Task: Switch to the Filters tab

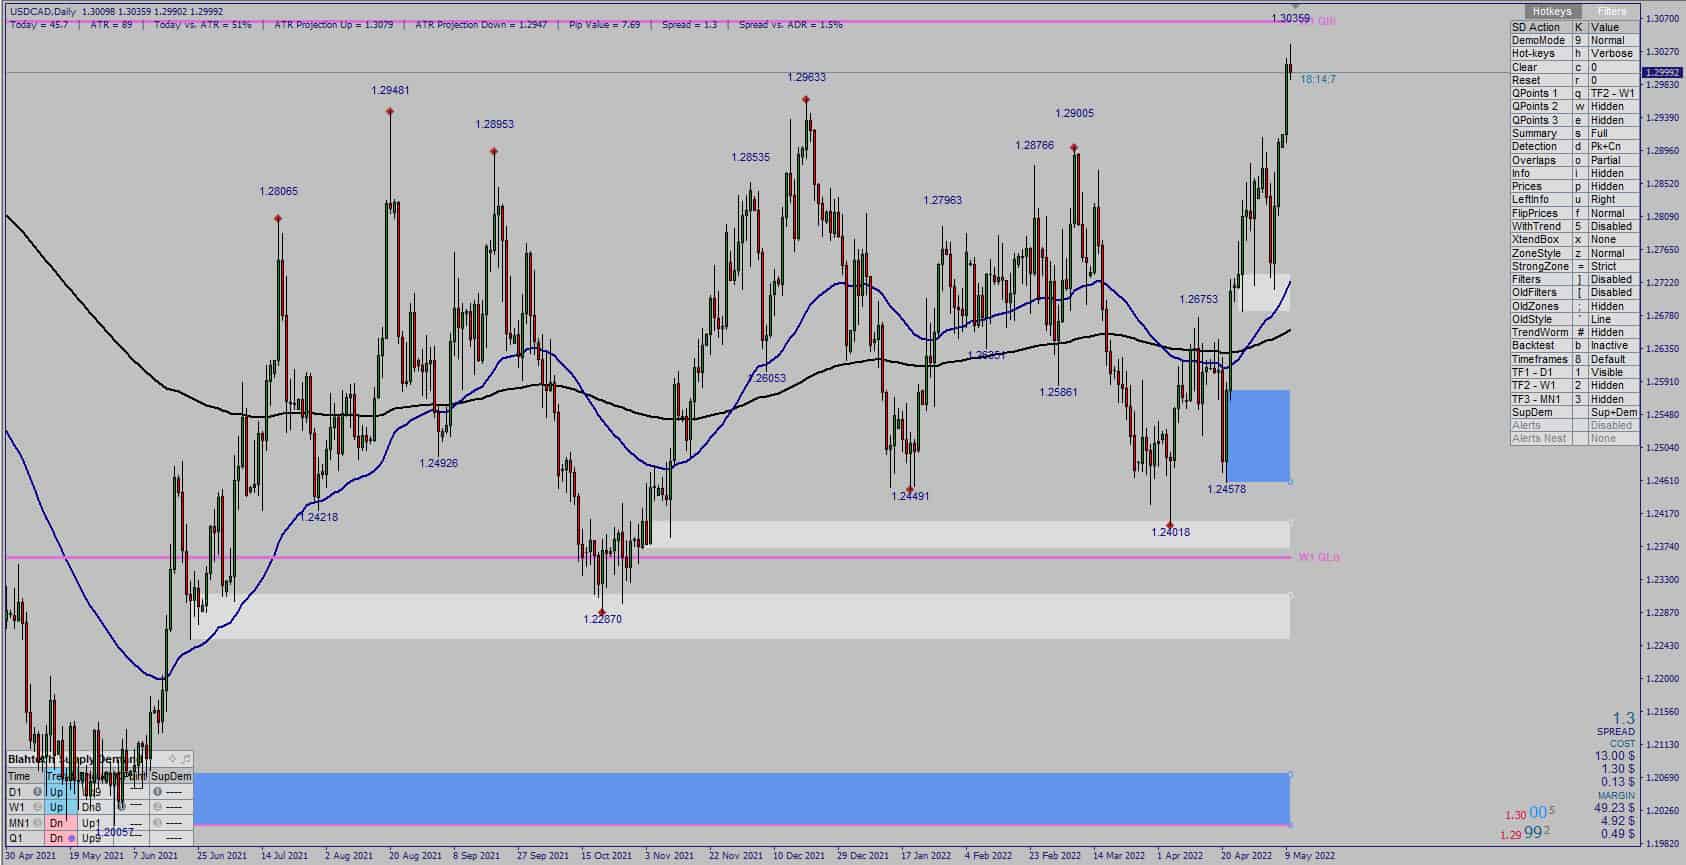Action: coord(1611,11)
